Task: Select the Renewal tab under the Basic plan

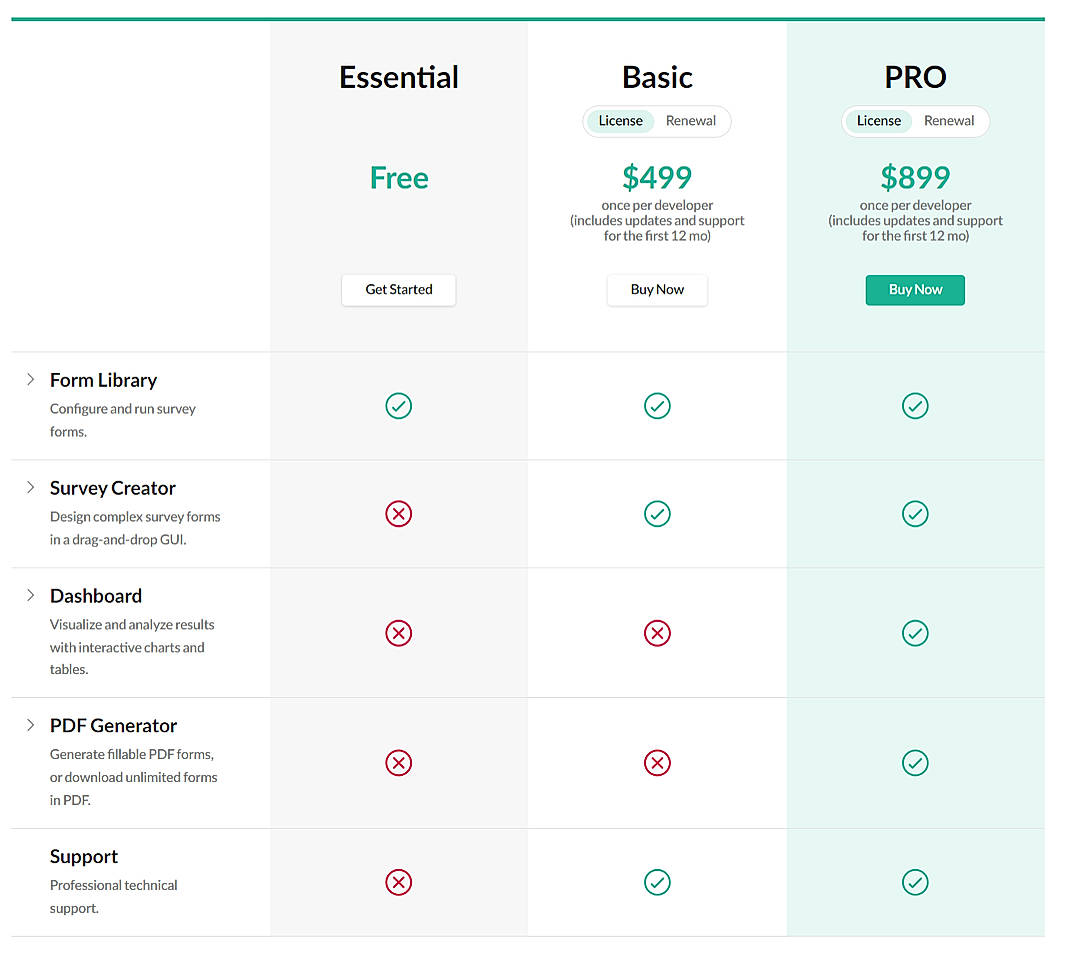Action: pos(691,120)
